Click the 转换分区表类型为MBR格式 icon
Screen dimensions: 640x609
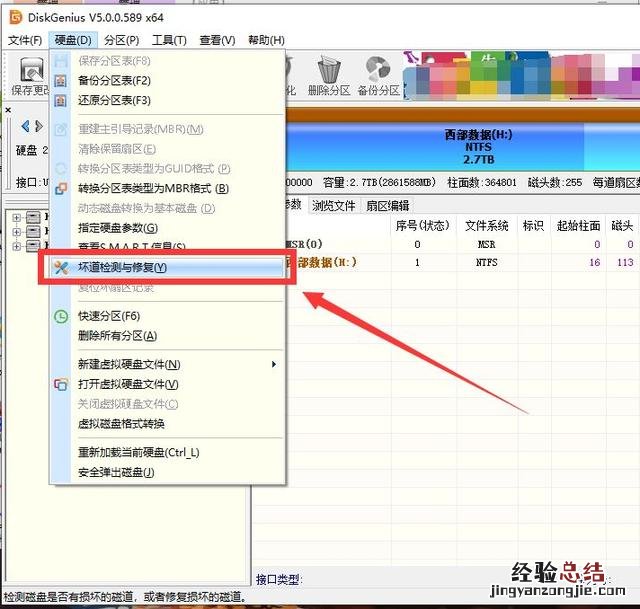point(61,188)
